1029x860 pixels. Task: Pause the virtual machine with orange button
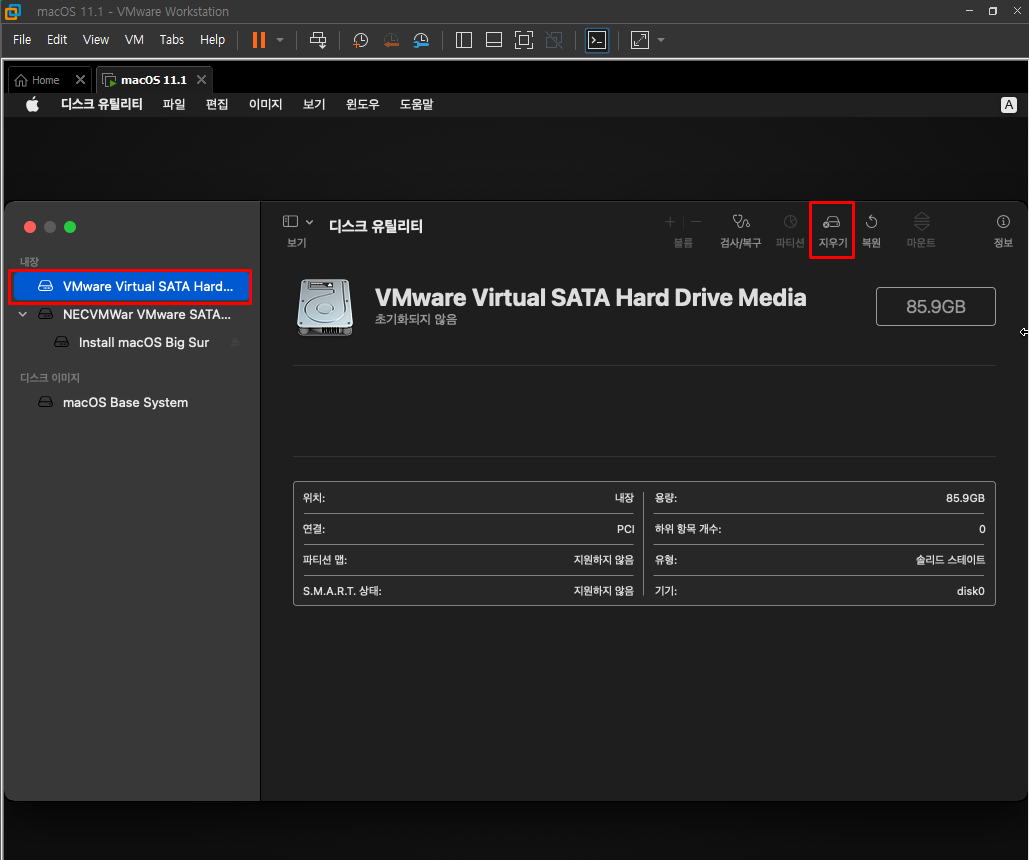click(259, 40)
